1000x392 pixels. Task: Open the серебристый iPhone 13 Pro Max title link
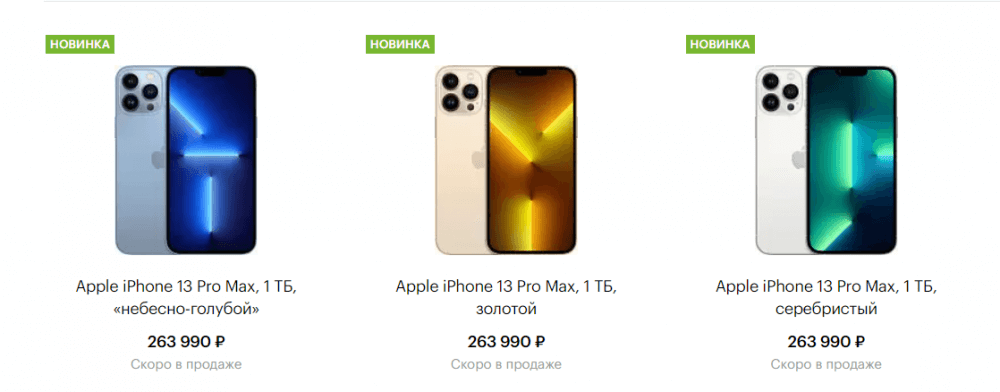[827, 298]
